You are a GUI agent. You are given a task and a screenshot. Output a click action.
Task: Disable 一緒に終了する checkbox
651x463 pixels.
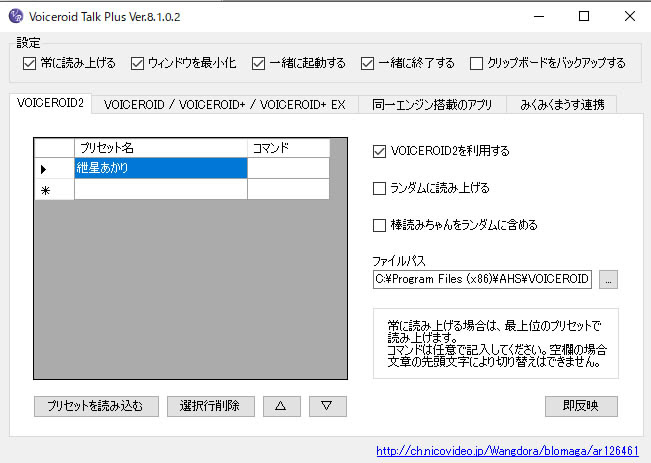coord(367,64)
